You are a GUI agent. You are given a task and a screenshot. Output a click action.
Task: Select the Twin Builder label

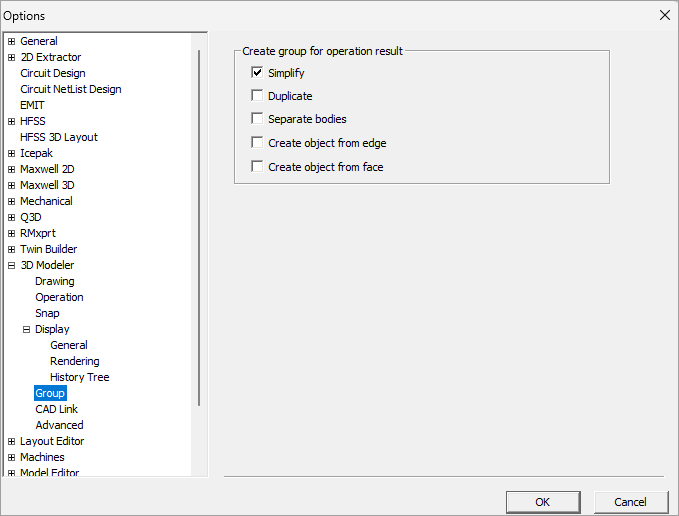pos(48,249)
